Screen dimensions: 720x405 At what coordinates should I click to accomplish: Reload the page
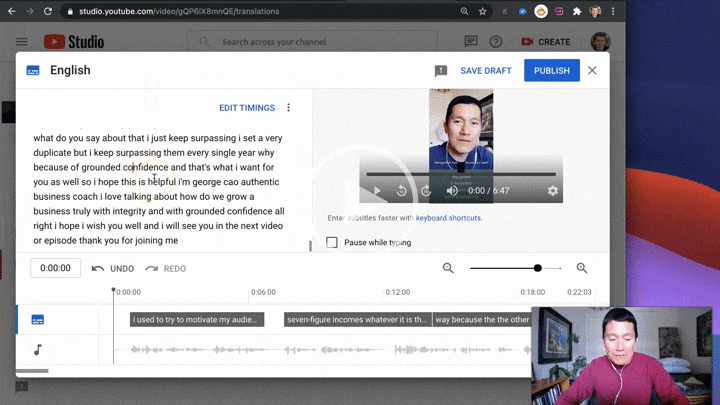click(48, 11)
